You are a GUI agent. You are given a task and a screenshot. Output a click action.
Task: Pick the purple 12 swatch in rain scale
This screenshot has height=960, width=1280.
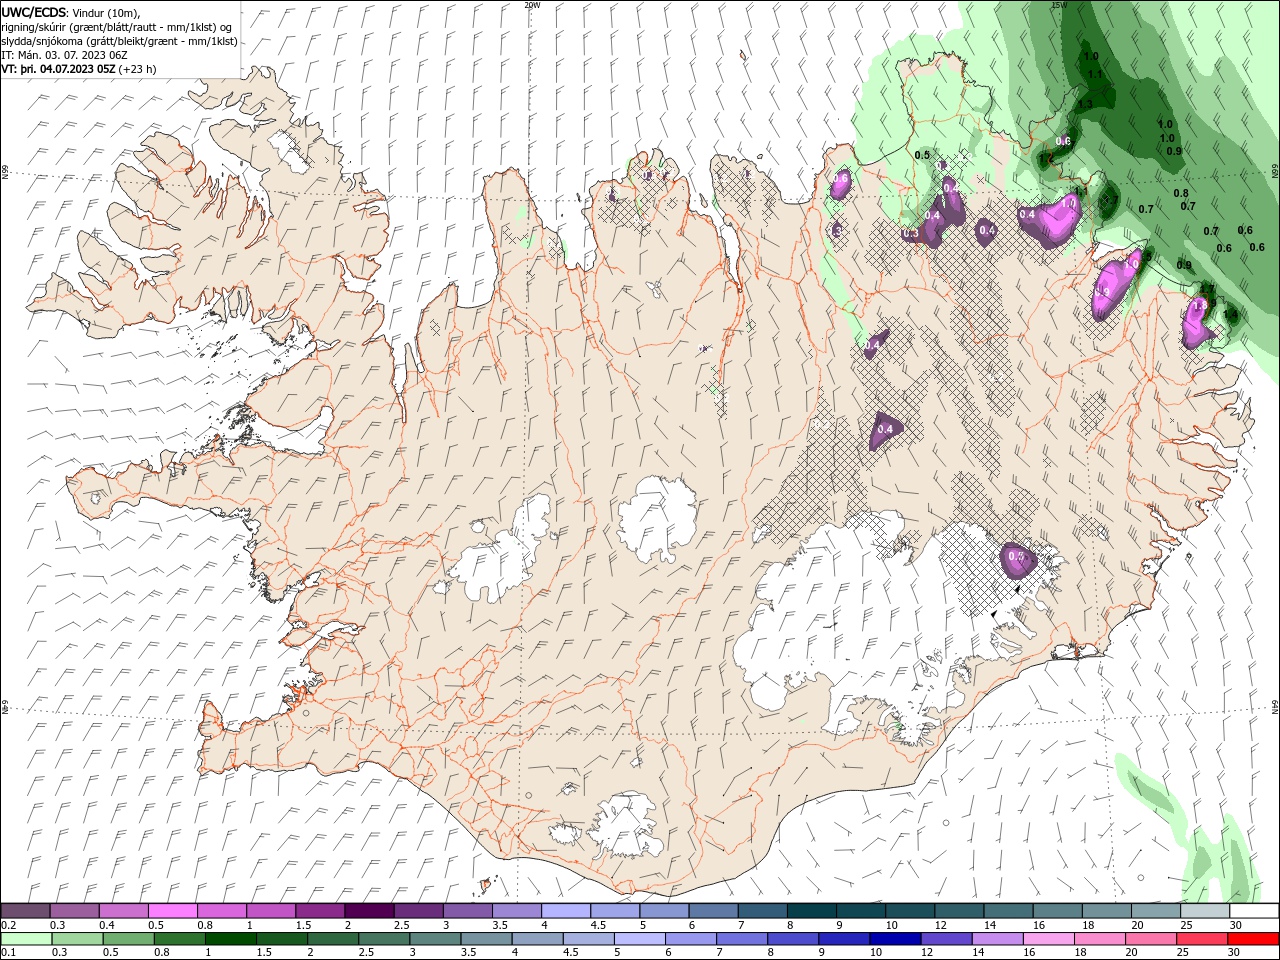(x=947, y=939)
